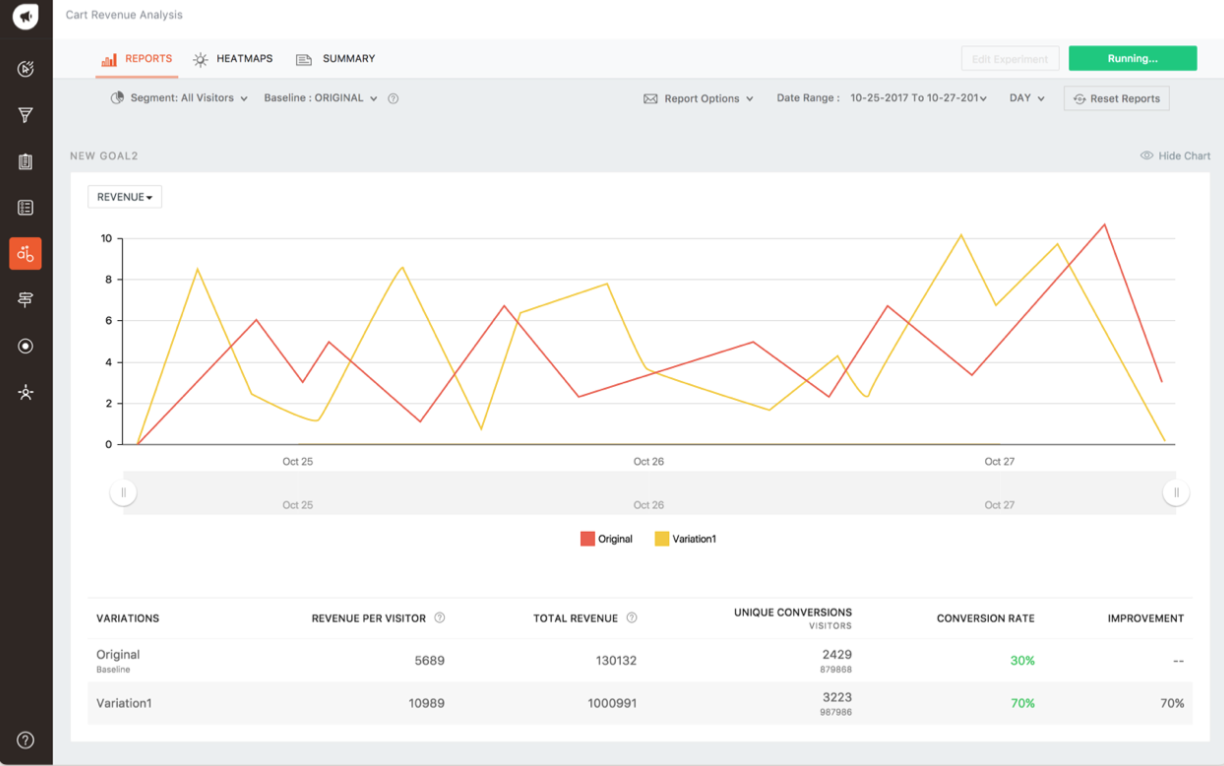Click the envelope icon for Report Options
1224x766 pixels.
(x=650, y=99)
